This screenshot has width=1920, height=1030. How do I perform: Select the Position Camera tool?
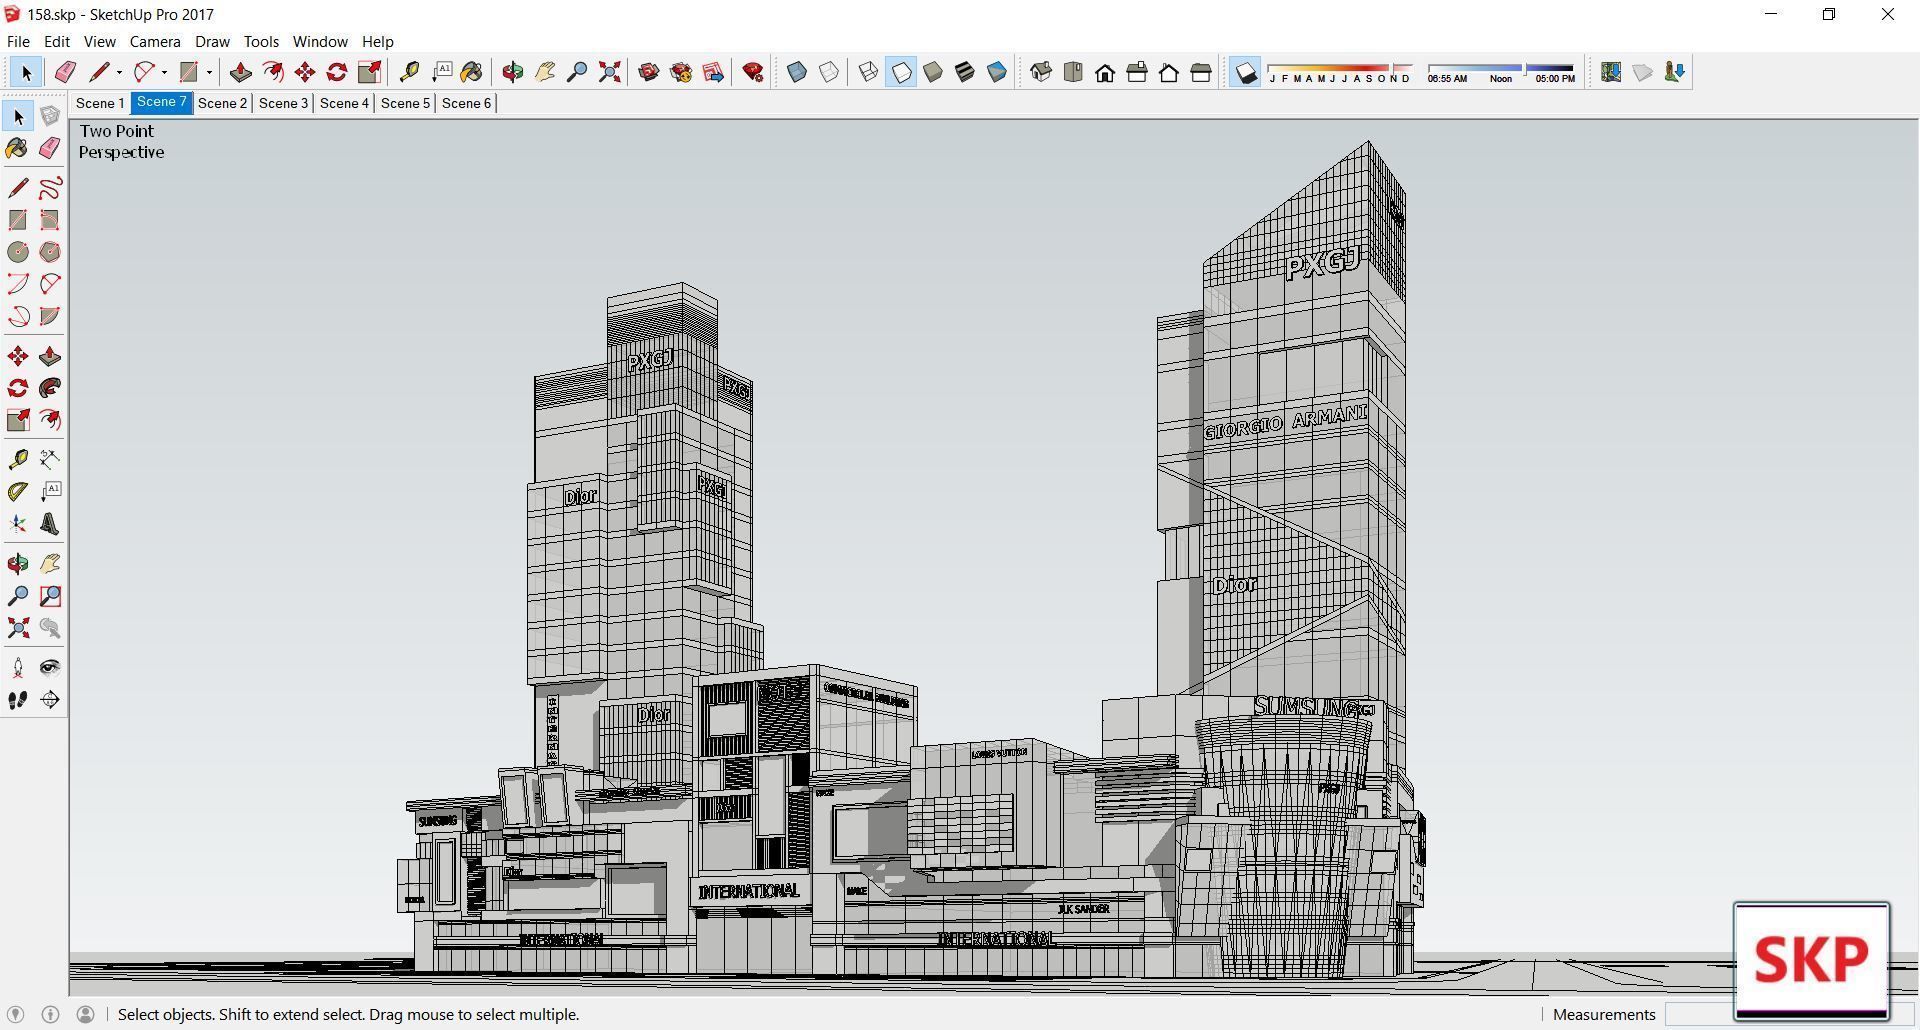[18, 667]
